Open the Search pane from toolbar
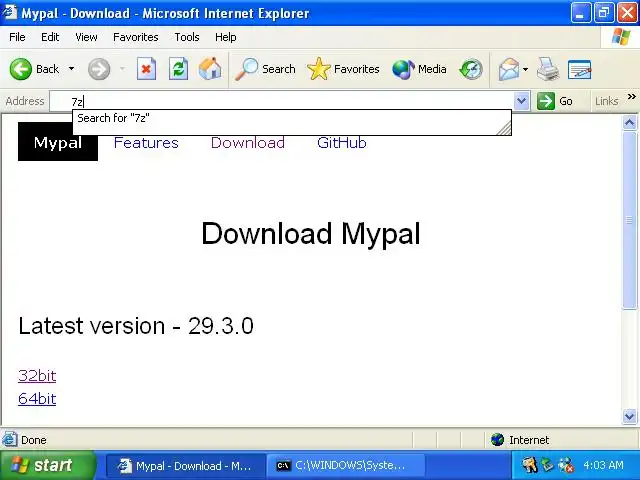The height and width of the screenshot is (480, 640). pyautogui.click(x=265, y=69)
